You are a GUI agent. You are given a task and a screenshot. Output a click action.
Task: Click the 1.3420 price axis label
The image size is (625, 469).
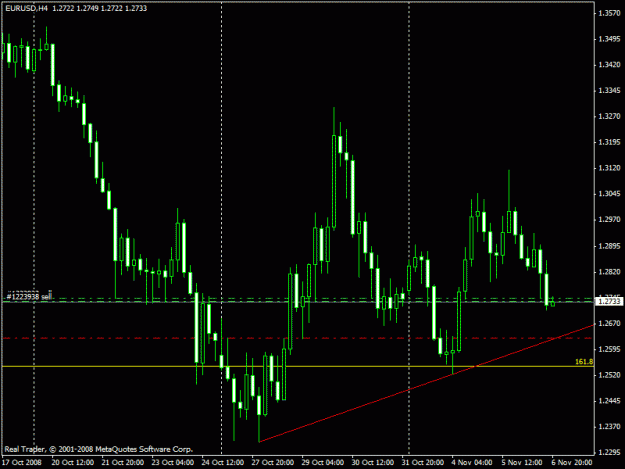tap(609, 65)
